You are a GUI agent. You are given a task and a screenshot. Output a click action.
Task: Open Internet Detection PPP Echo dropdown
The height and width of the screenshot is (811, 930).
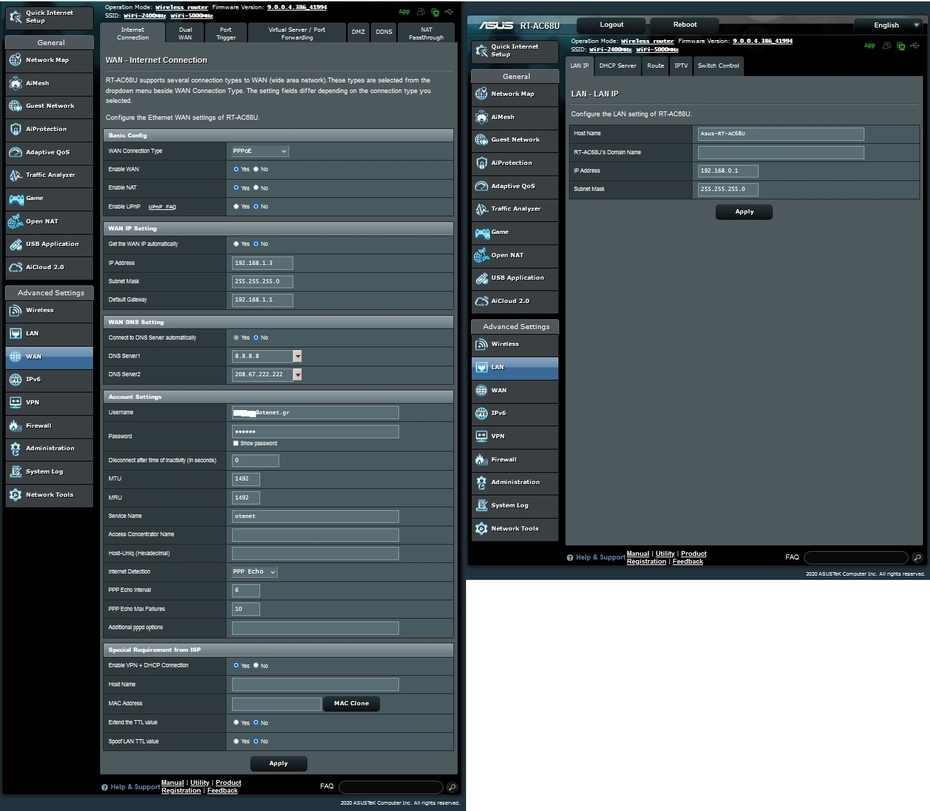point(254,572)
